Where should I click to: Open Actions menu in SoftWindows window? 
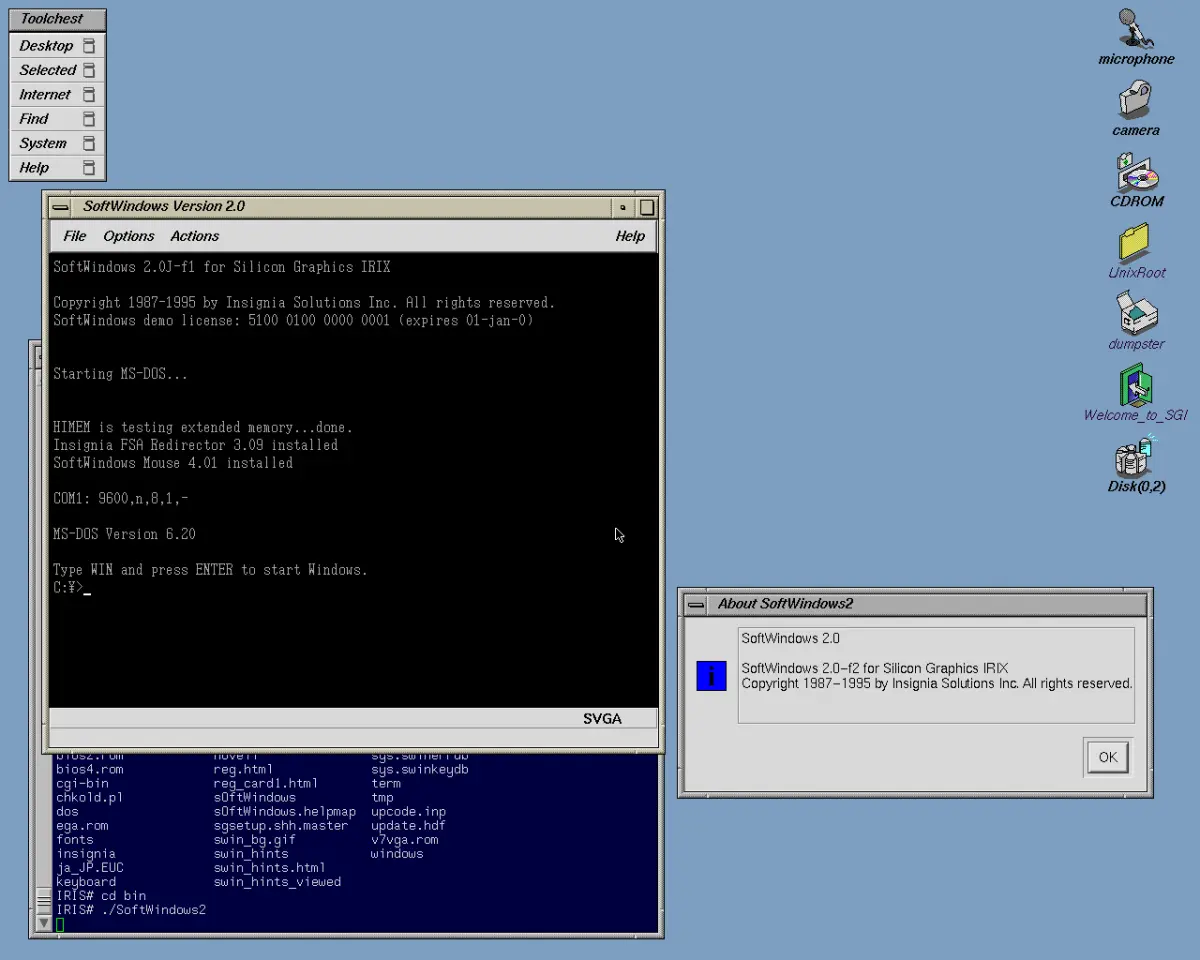click(195, 236)
